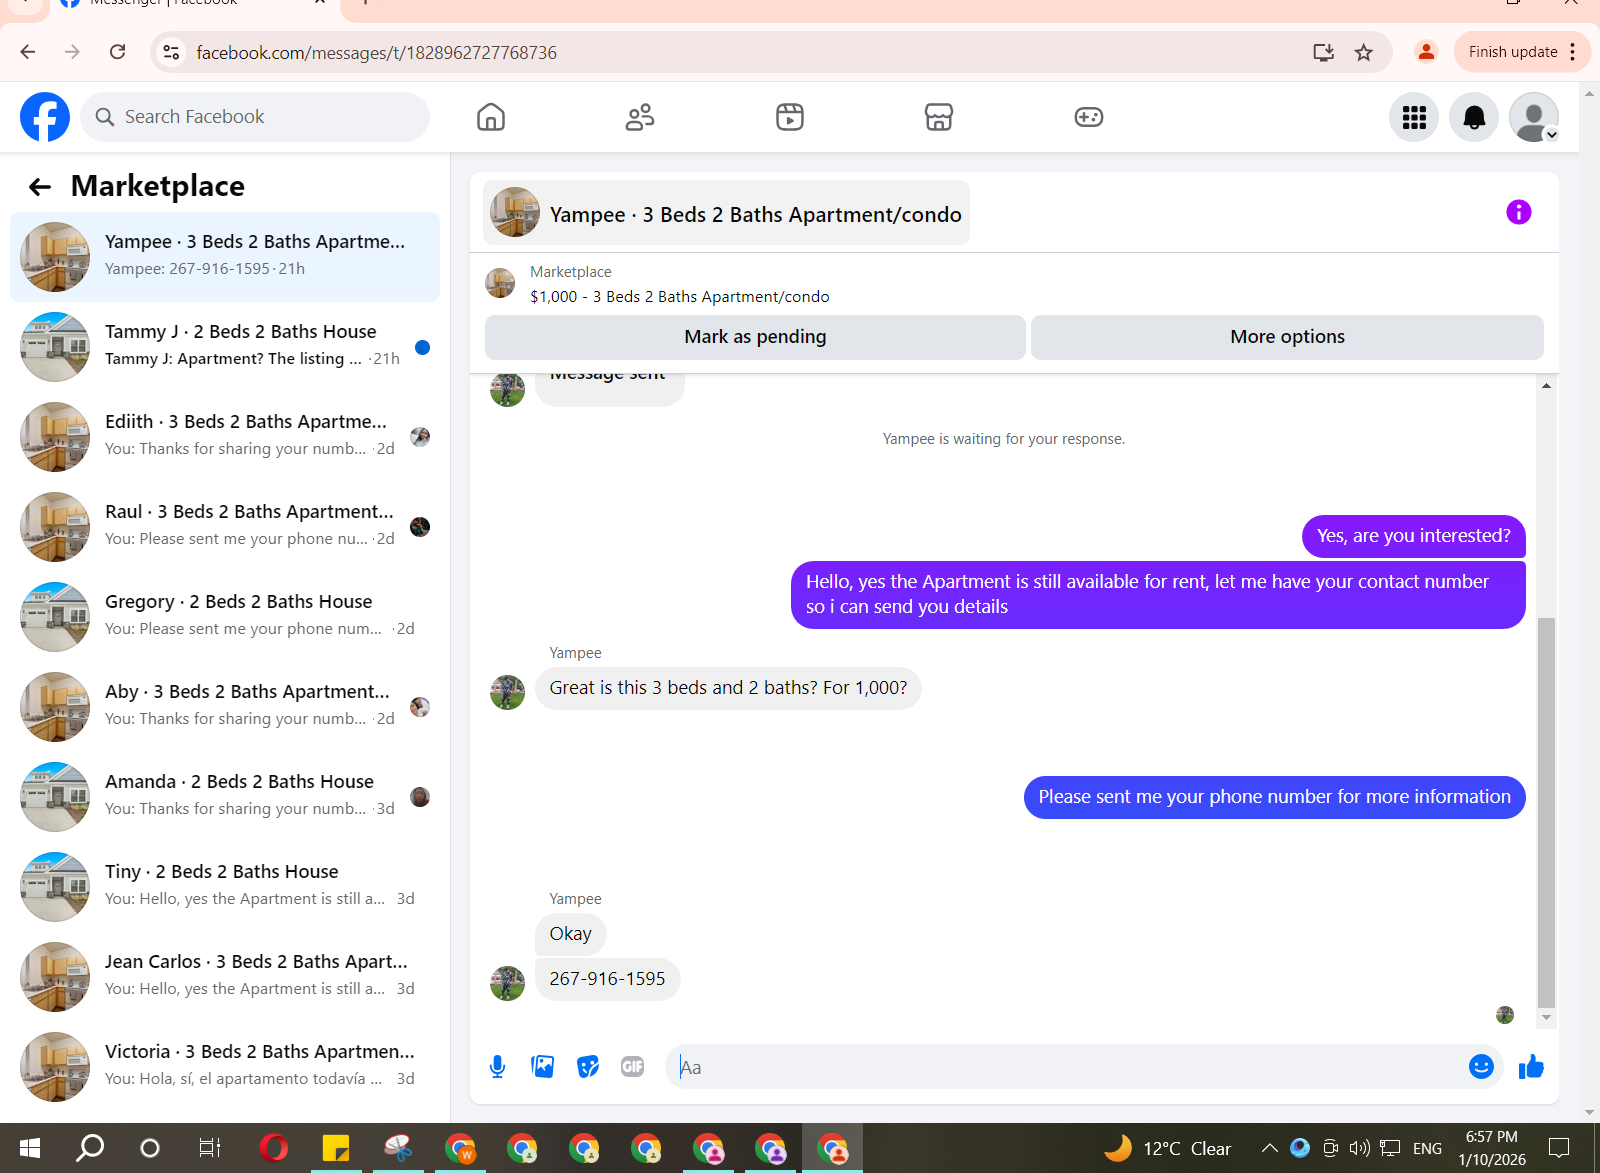Viewport: 1600px width, 1173px height.
Task: Reload the browser page
Action: (x=118, y=52)
